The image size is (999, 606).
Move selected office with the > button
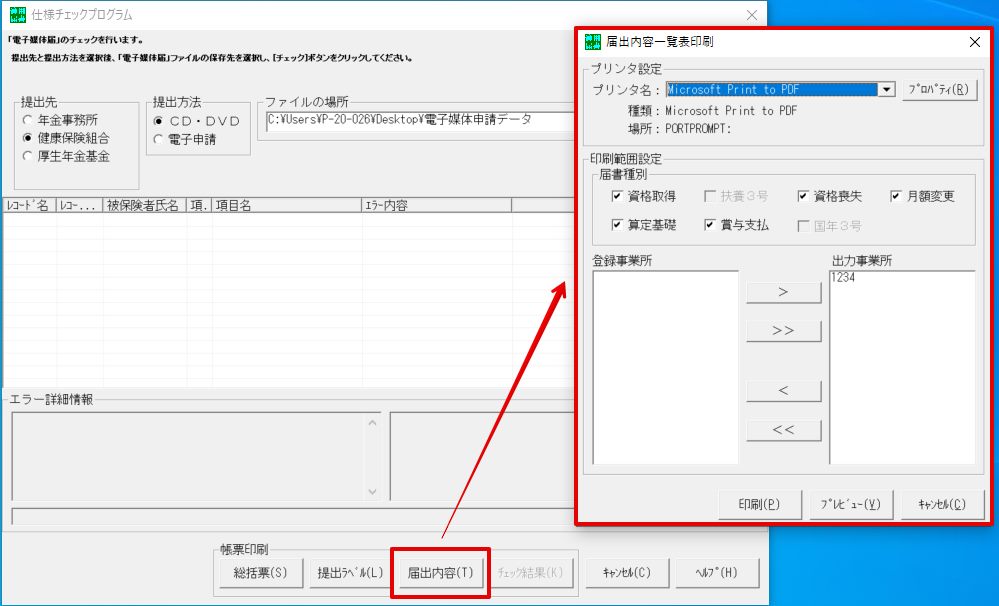(784, 292)
